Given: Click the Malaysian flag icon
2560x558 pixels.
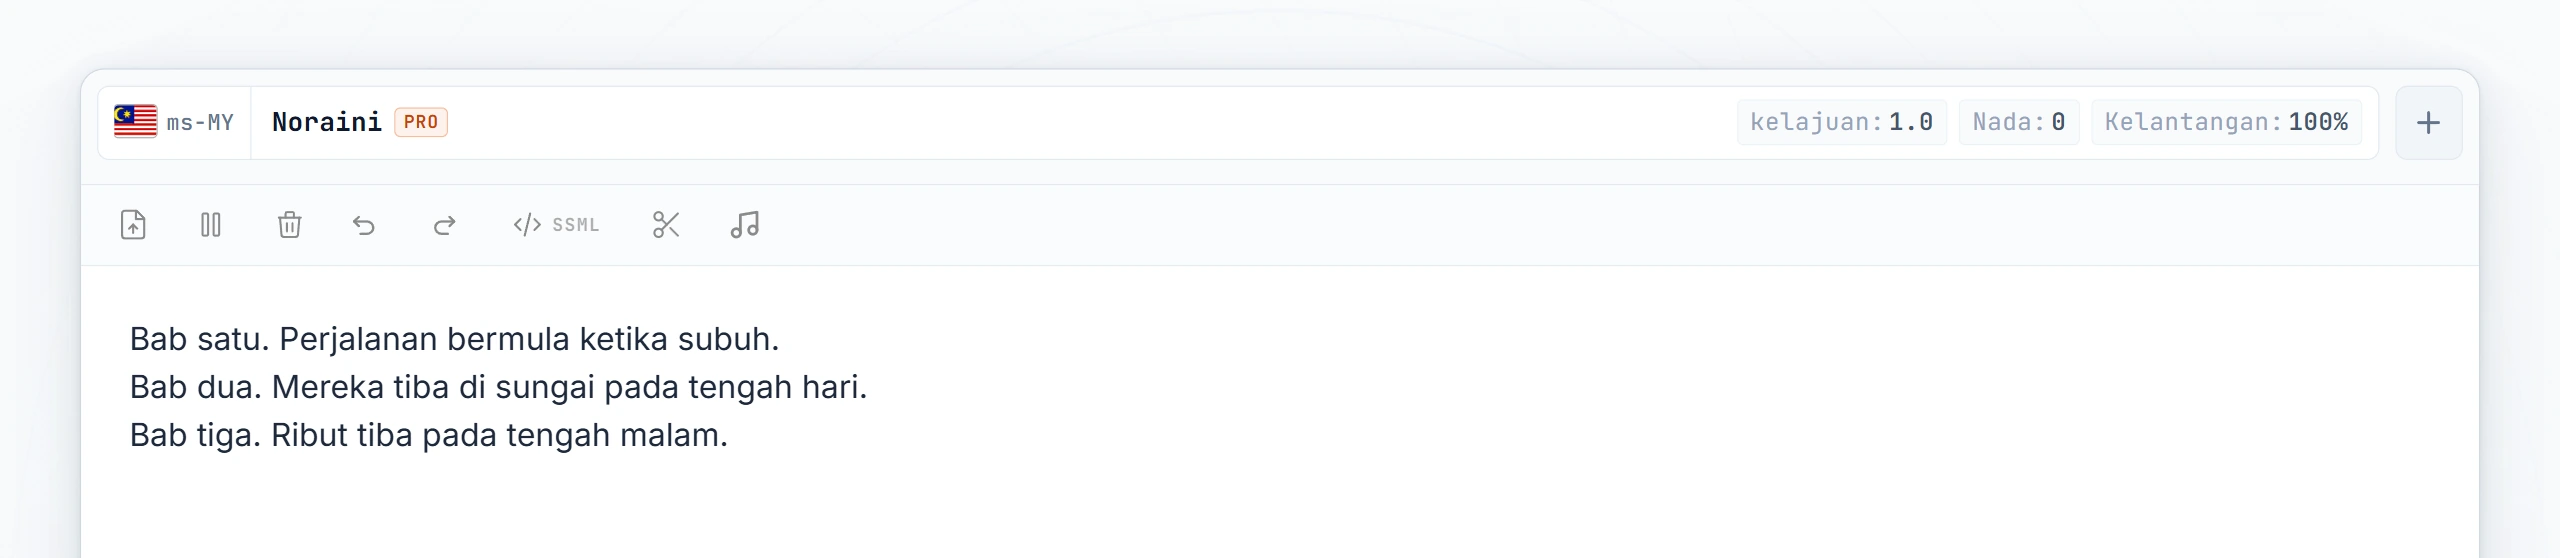Looking at the screenshot, I should (x=135, y=121).
